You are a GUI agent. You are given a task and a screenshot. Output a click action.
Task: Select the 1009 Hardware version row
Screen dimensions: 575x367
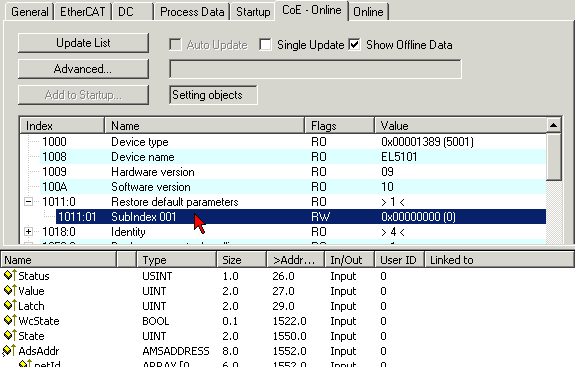click(293, 172)
